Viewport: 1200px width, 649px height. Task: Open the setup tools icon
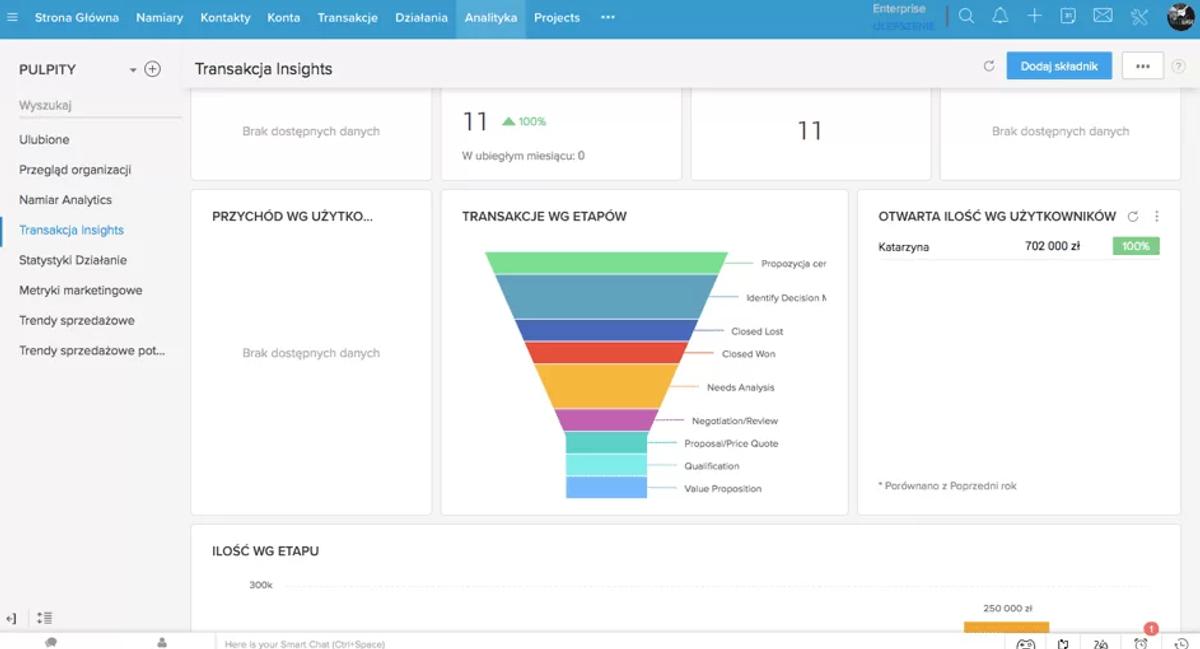tap(1139, 17)
